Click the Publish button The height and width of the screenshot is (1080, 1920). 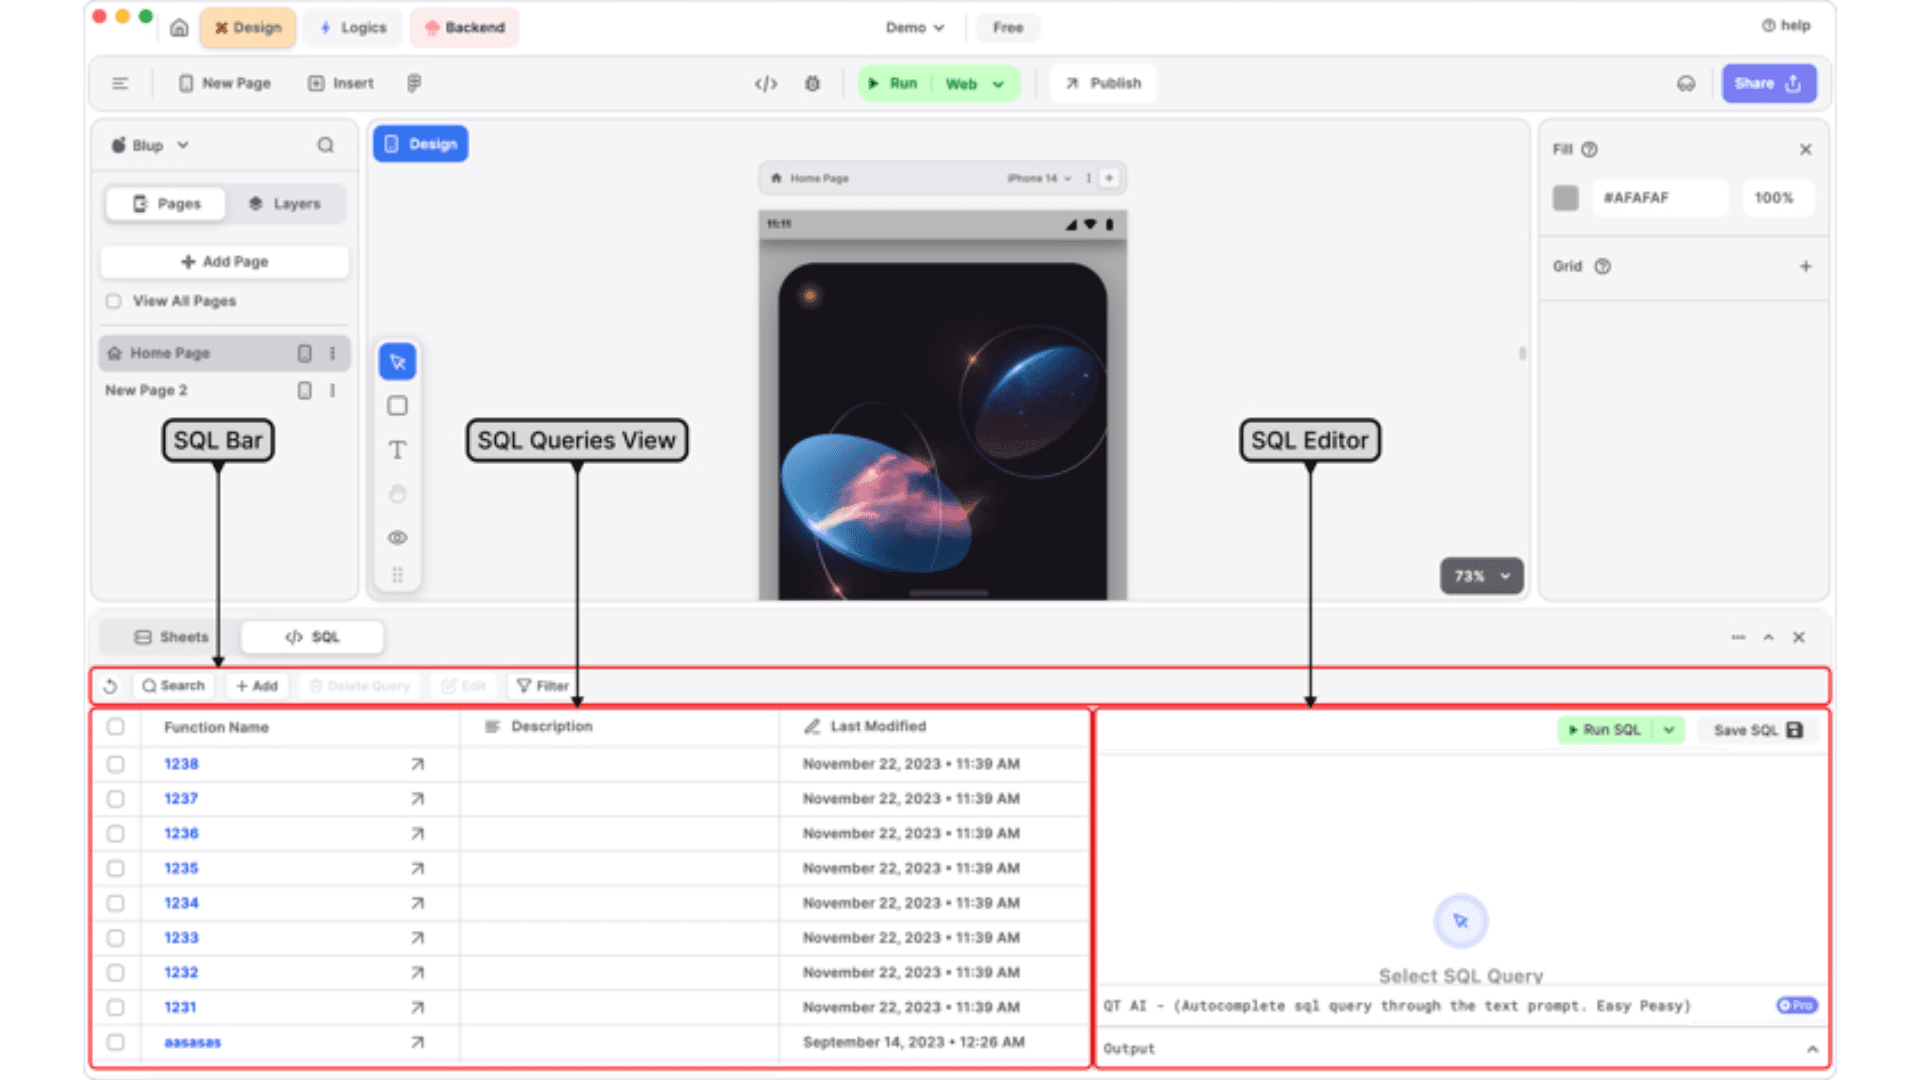(x=1103, y=84)
